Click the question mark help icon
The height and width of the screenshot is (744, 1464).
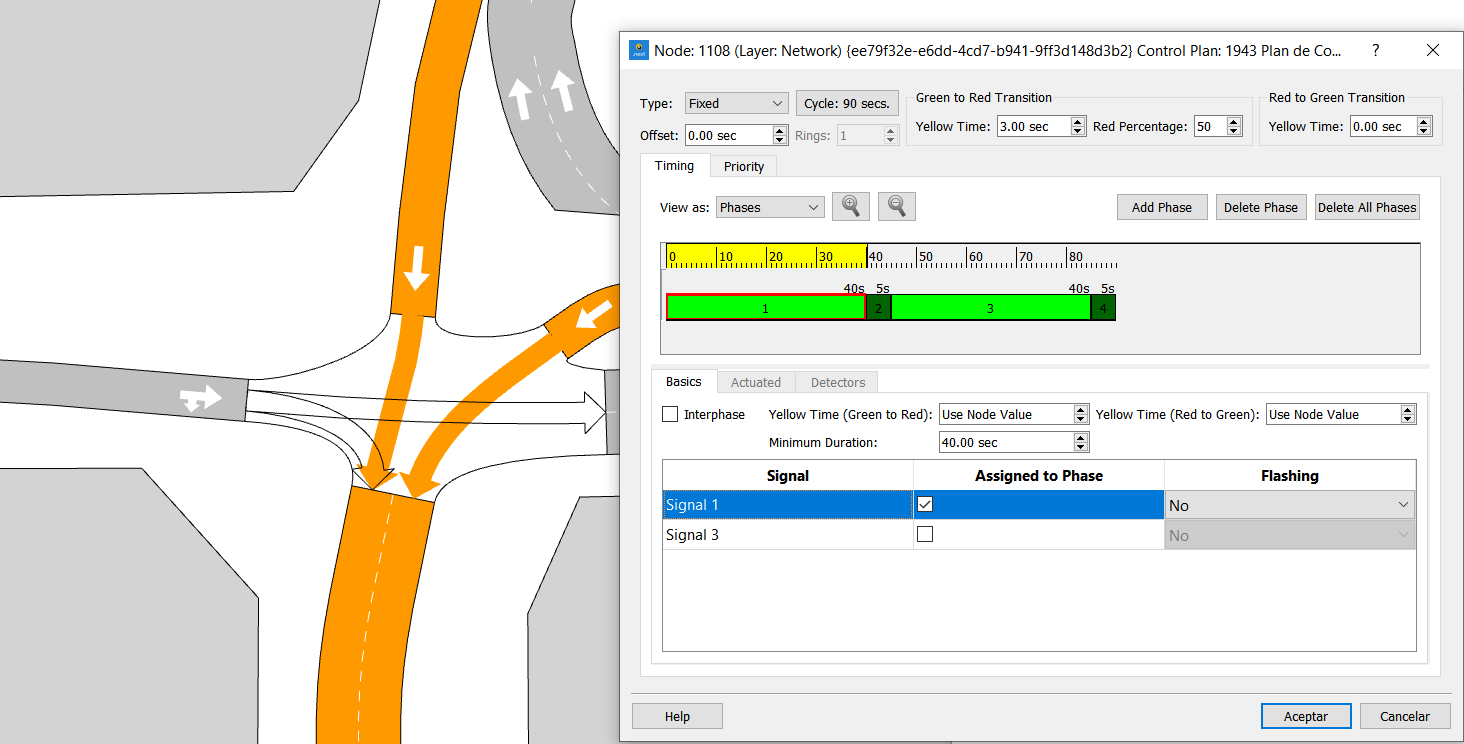point(1376,50)
